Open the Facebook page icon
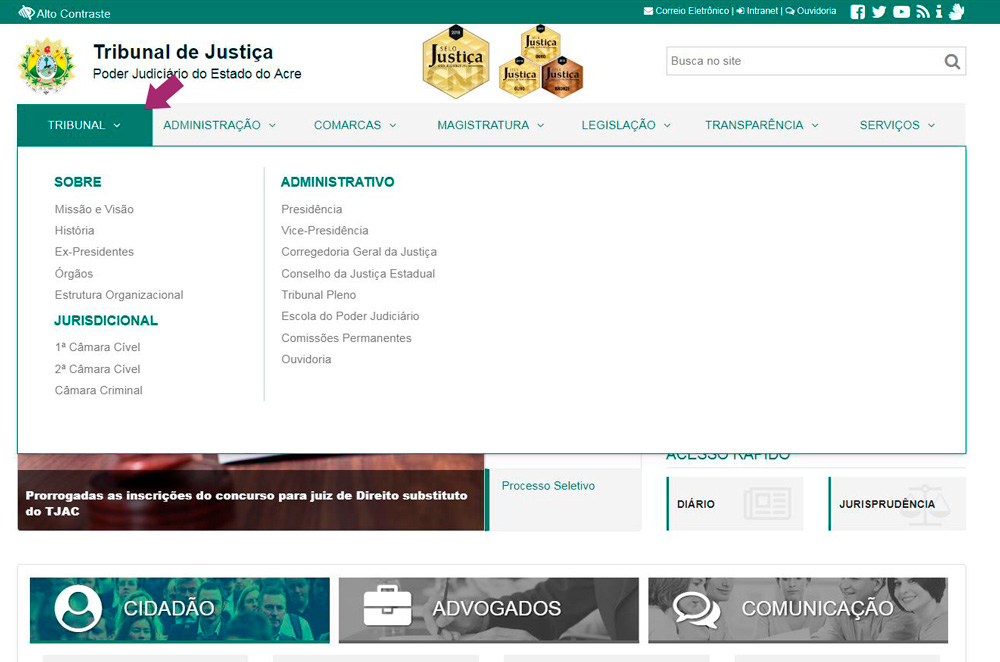Viewport: 1000px width, 662px height. [x=857, y=12]
